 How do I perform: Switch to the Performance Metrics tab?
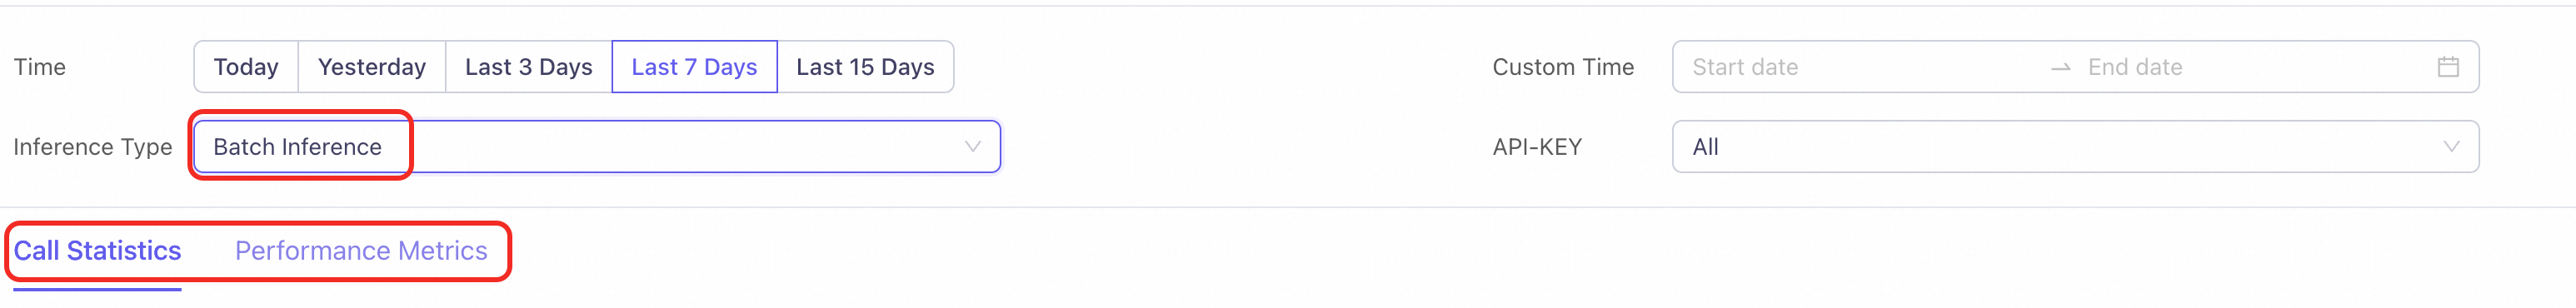click(361, 251)
